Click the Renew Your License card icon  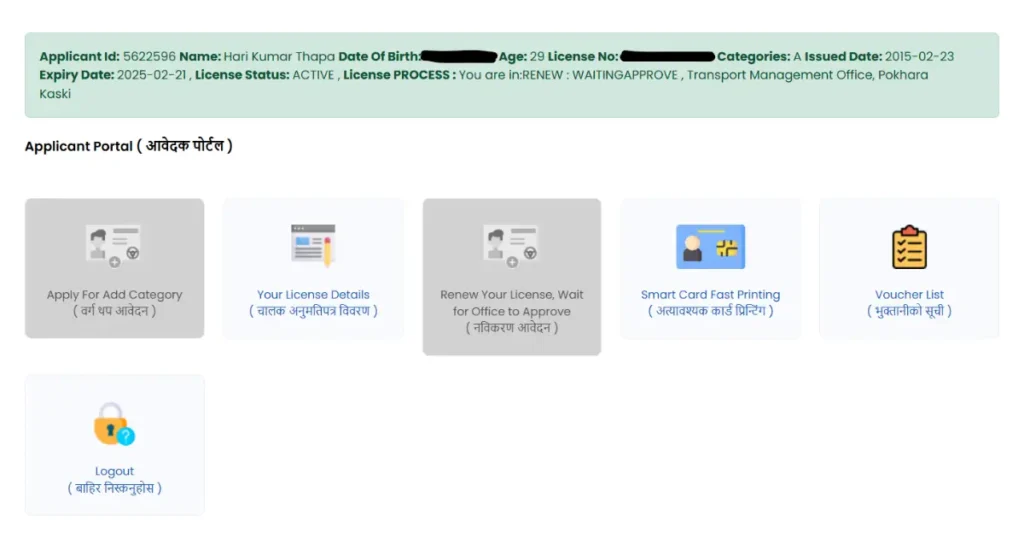point(511,246)
